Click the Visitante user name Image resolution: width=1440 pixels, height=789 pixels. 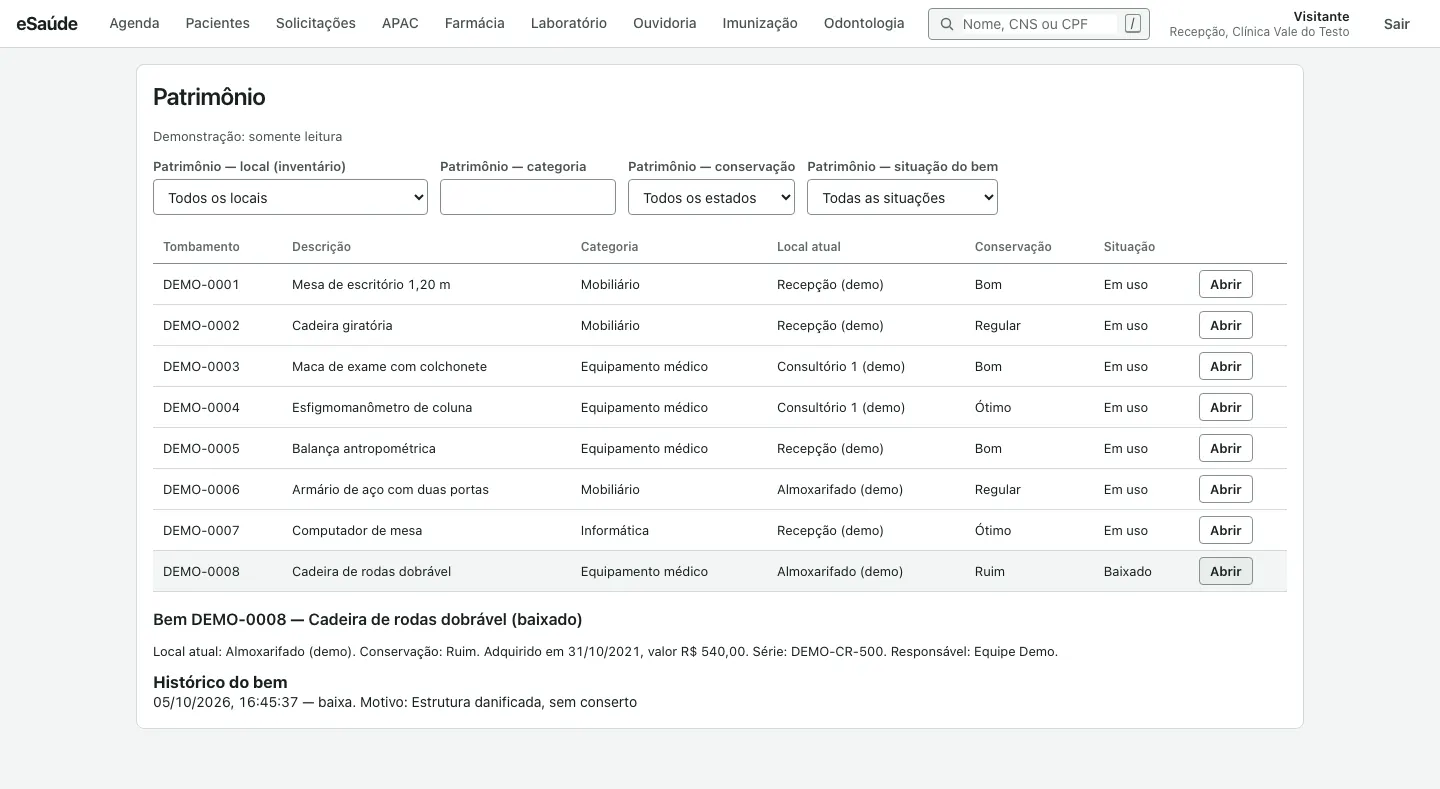(x=1321, y=16)
